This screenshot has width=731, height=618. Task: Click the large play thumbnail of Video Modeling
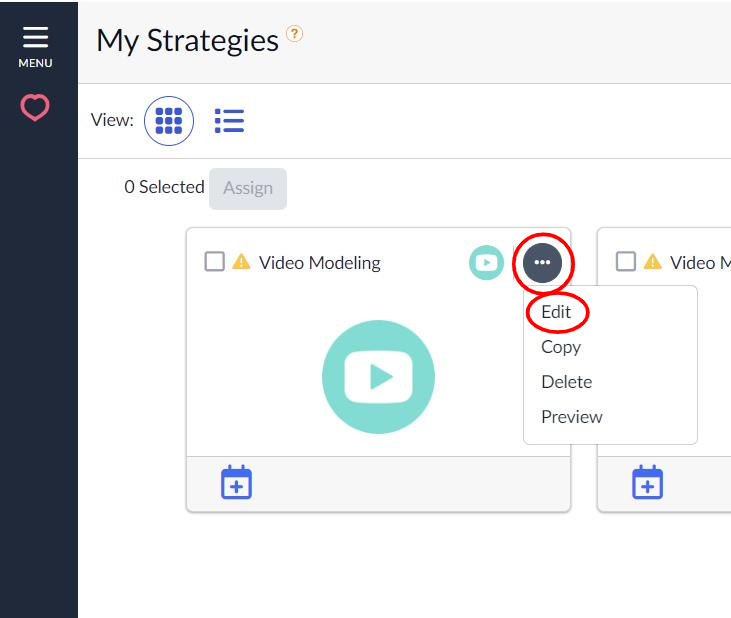(x=379, y=377)
